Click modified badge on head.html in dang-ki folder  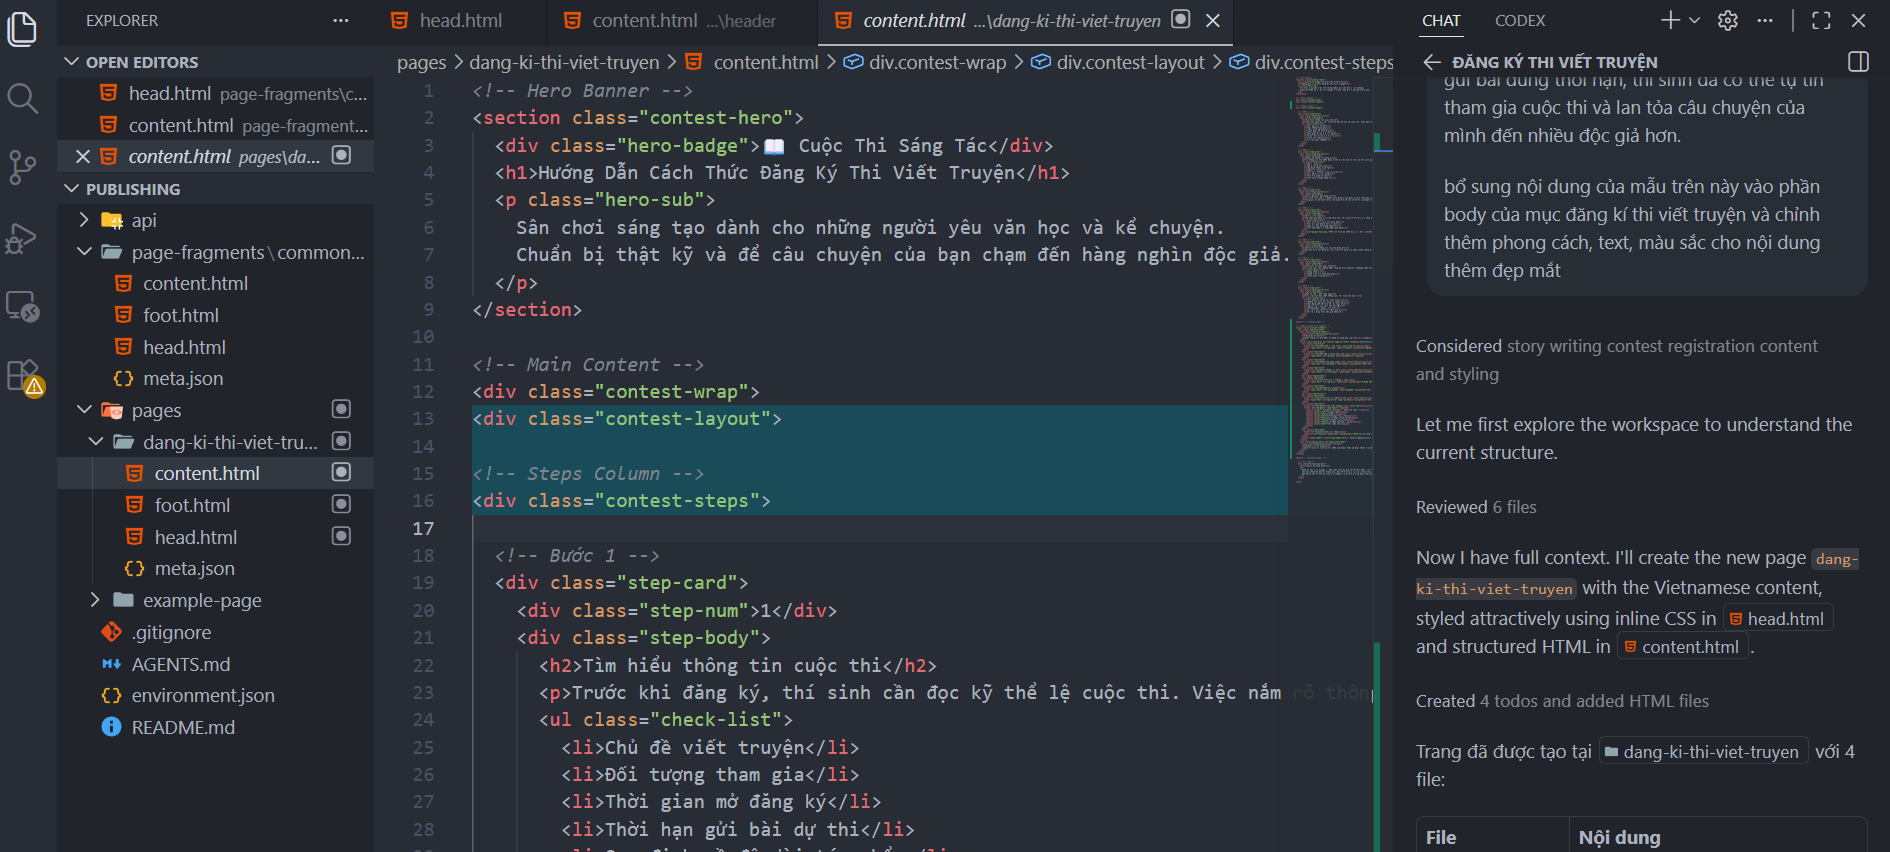click(341, 536)
